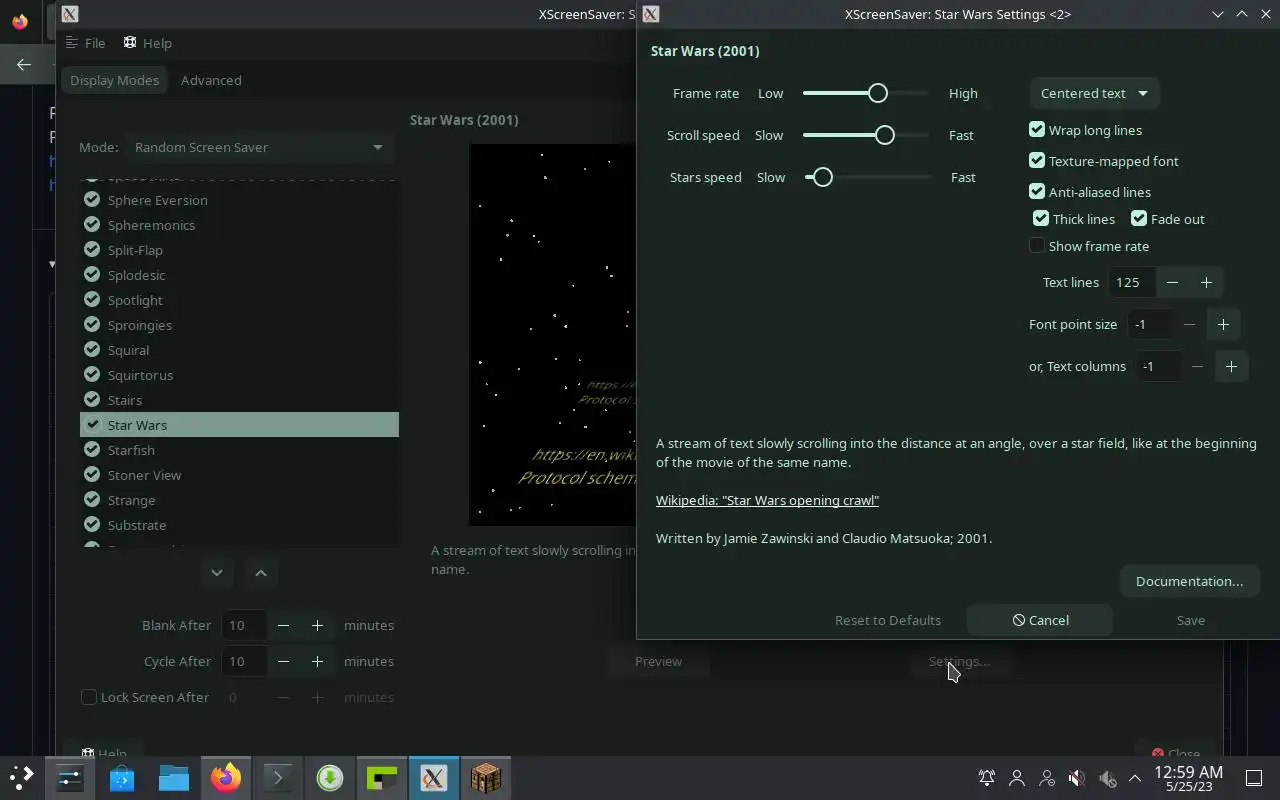Image resolution: width=1280 pixels, height=800 pixels.
Task: Move the selection up with the up arrow
Action: (261, 573)
